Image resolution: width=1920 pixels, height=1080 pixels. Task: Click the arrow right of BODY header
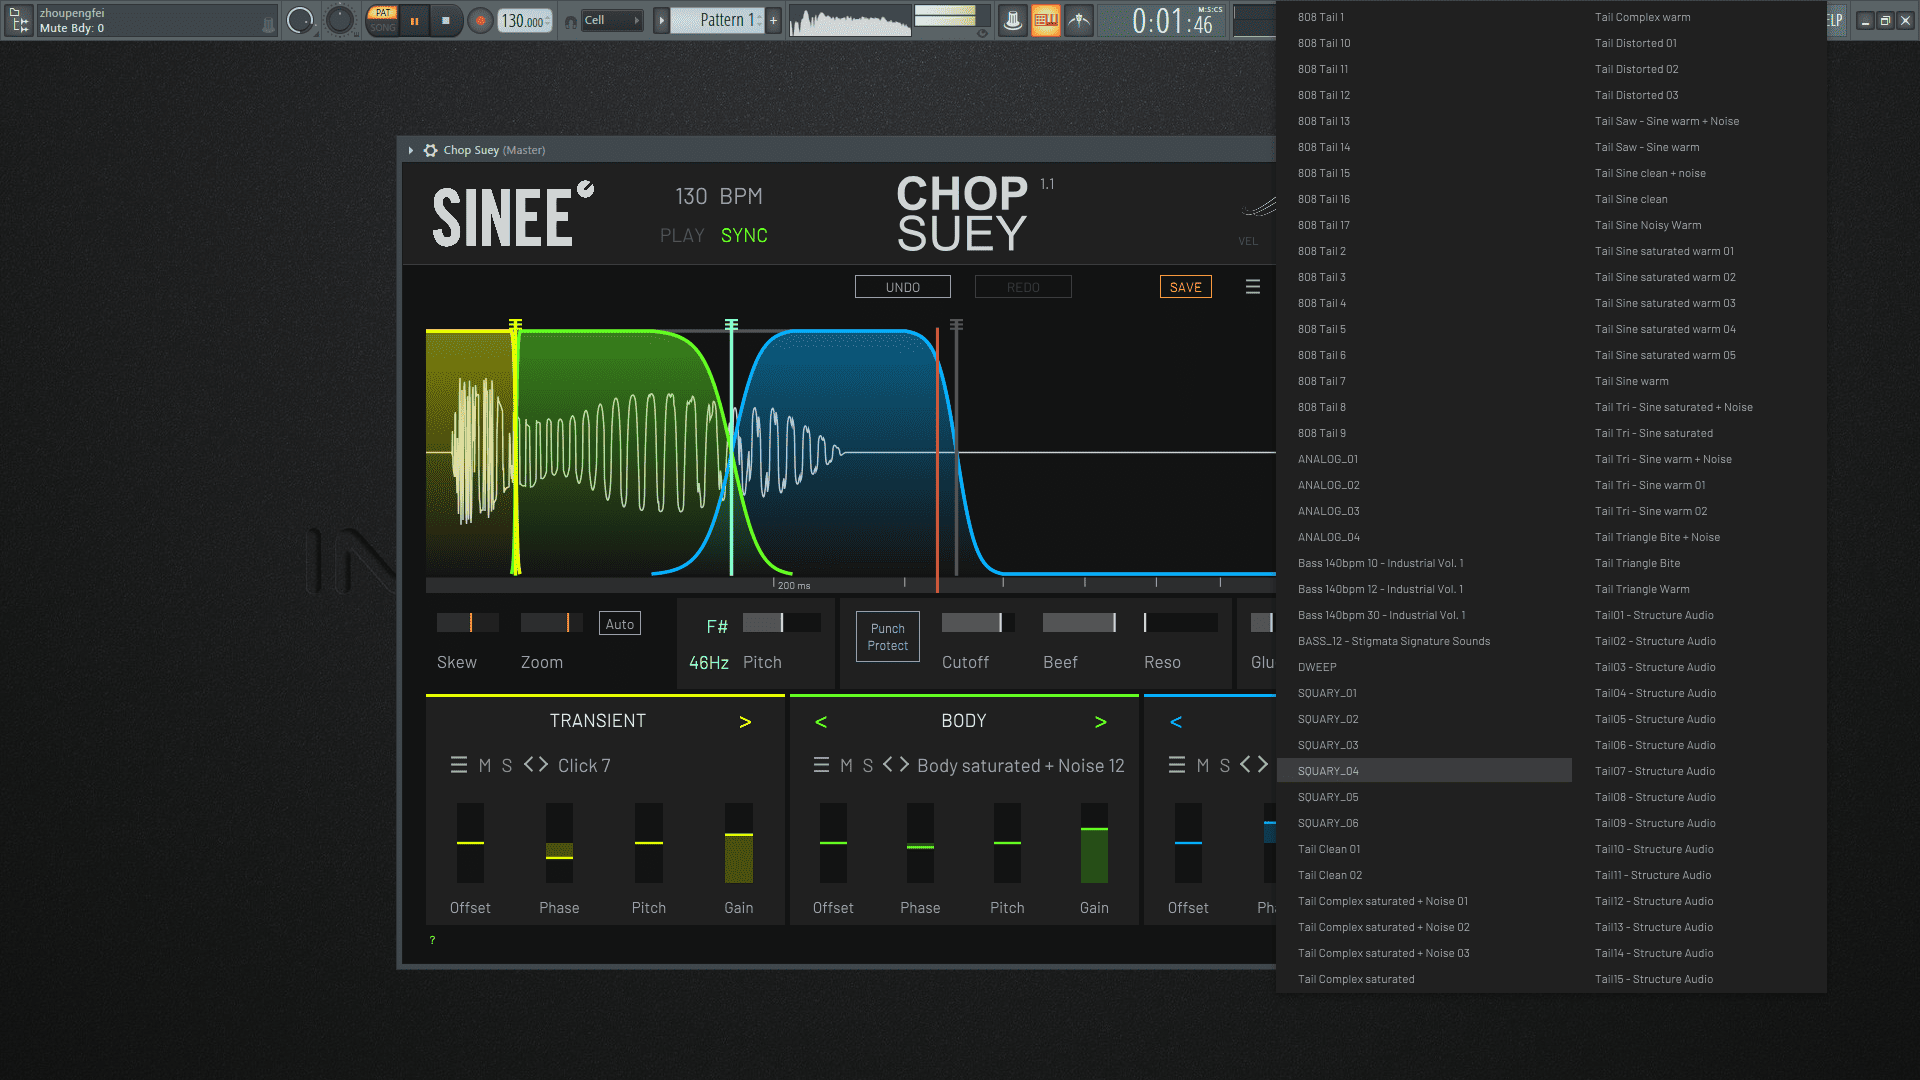pos(1100,722)
